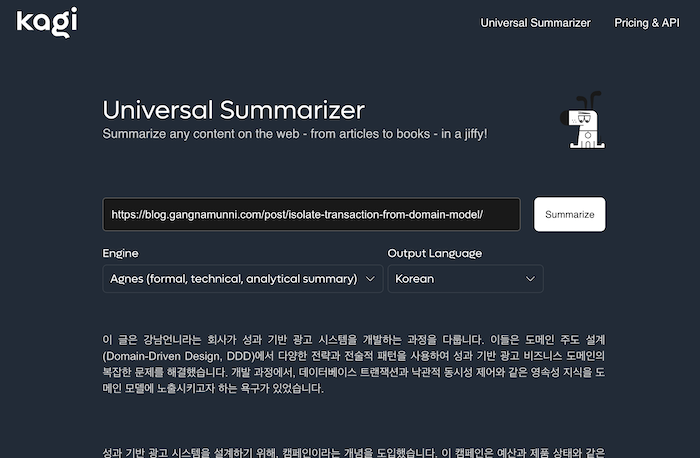Screen dimensions: 700x458
Task: Click the first Korean summary paragraph
Action: click(x=354, y=364)
